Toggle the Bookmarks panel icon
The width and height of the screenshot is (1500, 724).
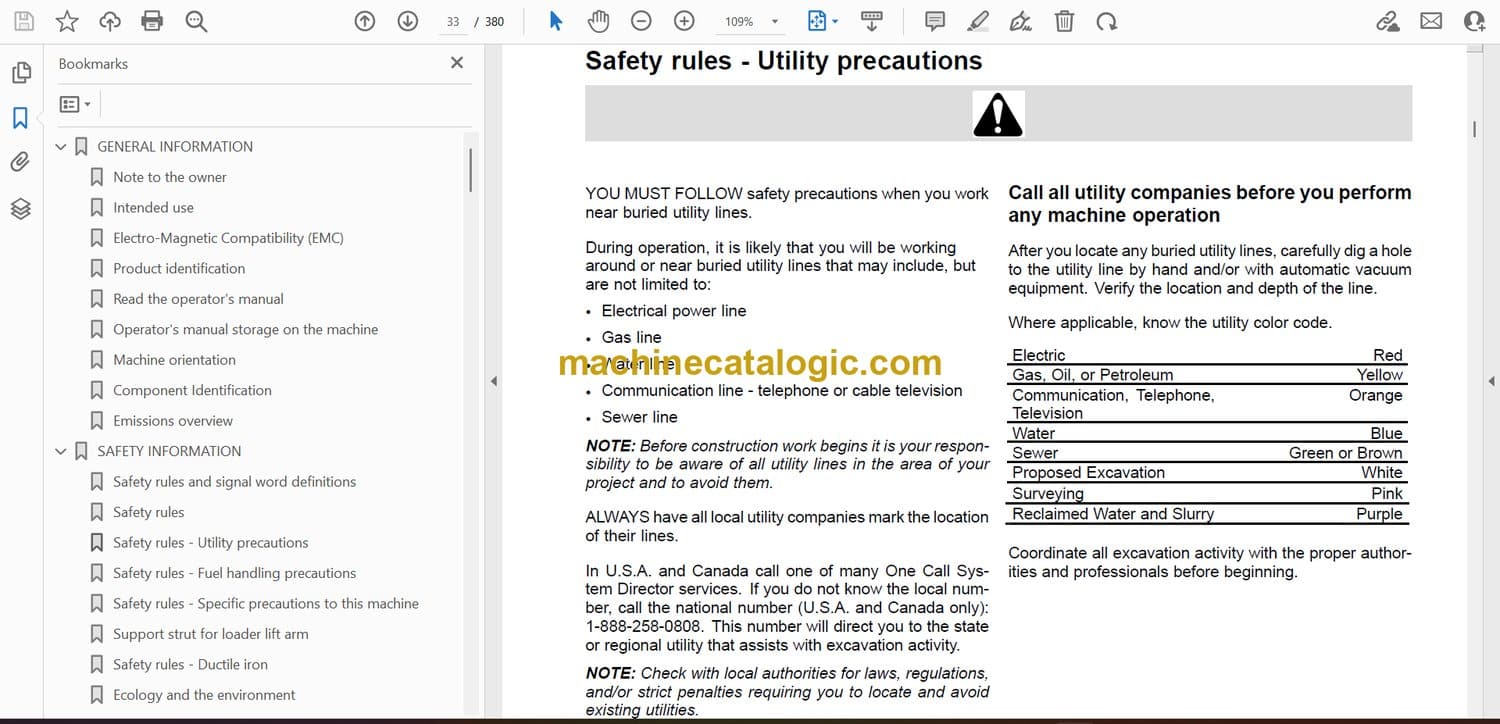point(20,118)
